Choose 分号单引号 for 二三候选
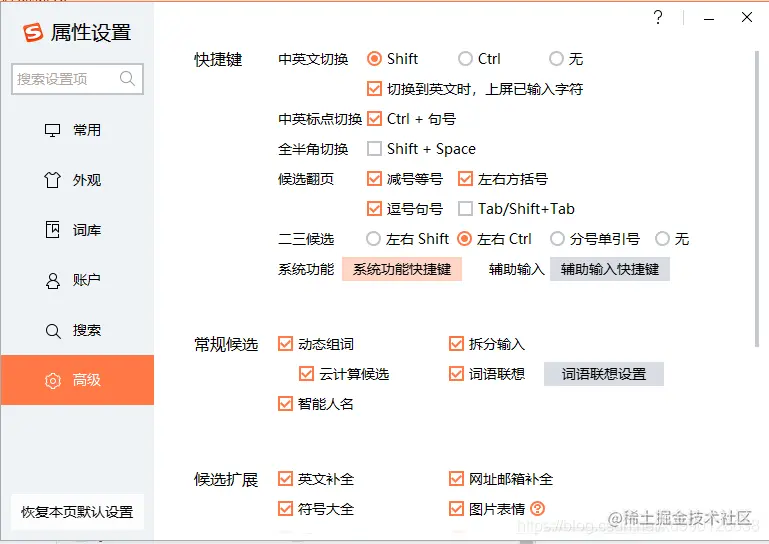 (557, 239)
